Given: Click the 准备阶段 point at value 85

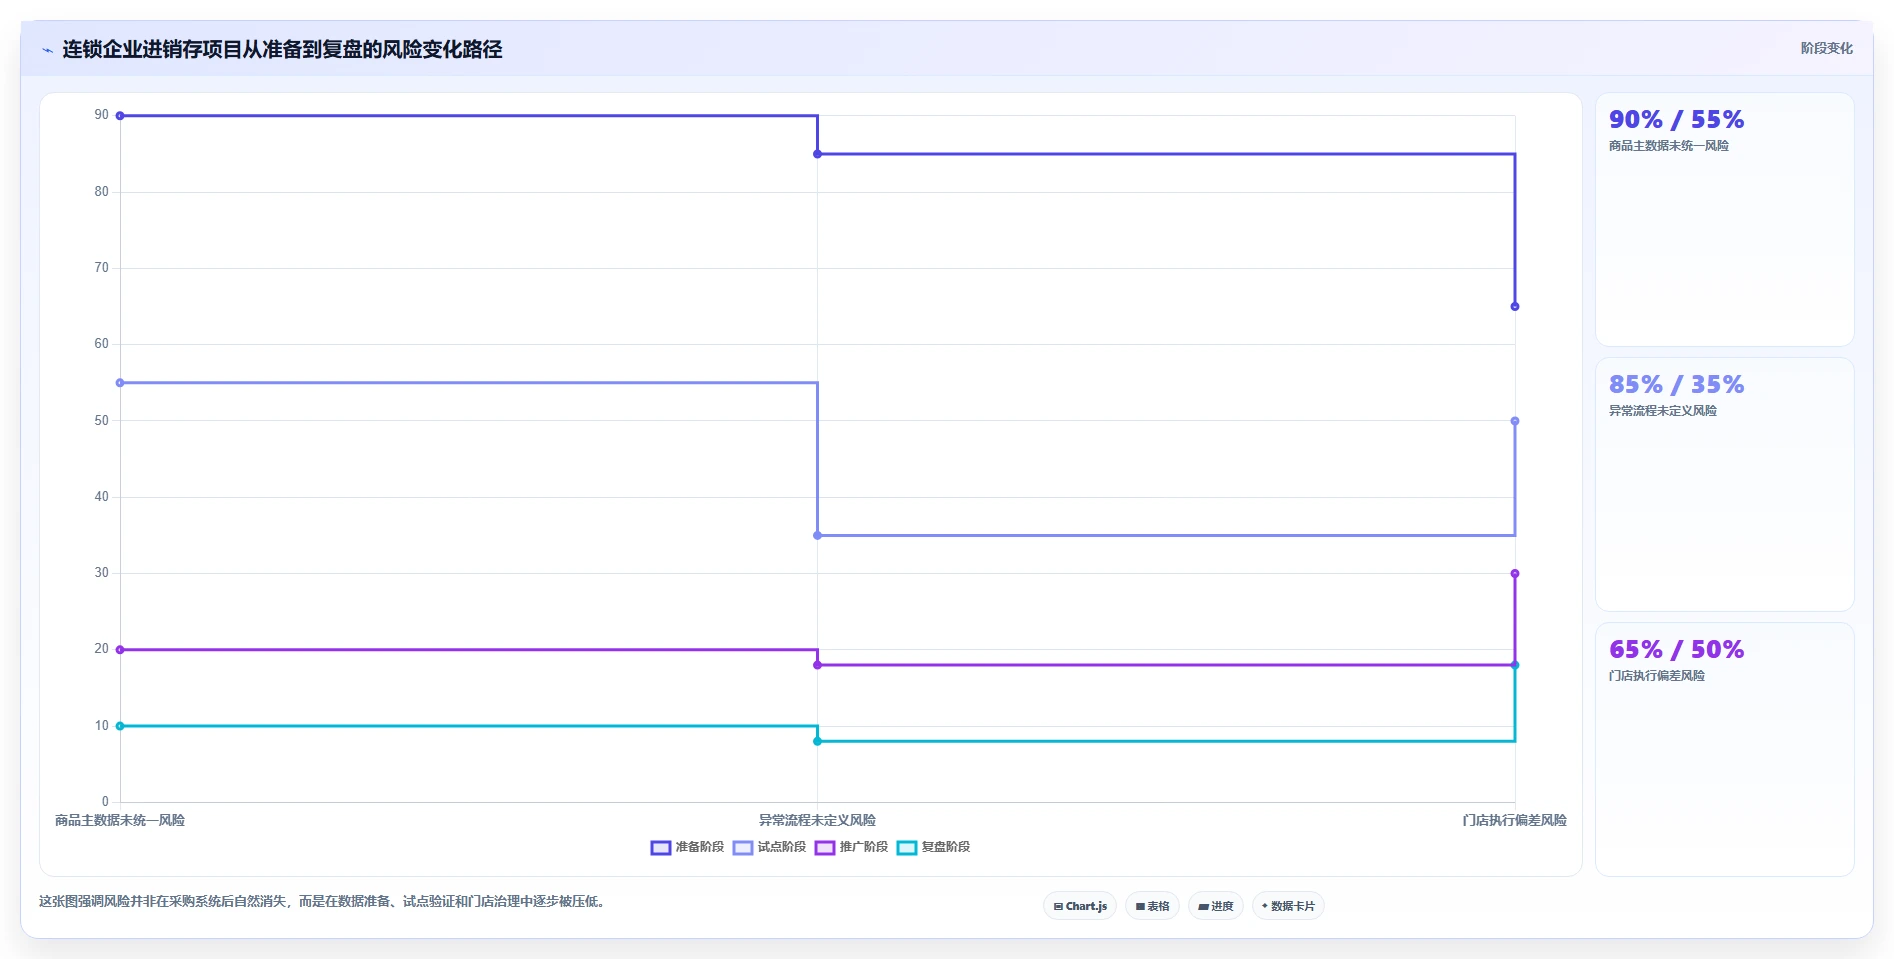Looking at the screenshot, I should [817, 154].
